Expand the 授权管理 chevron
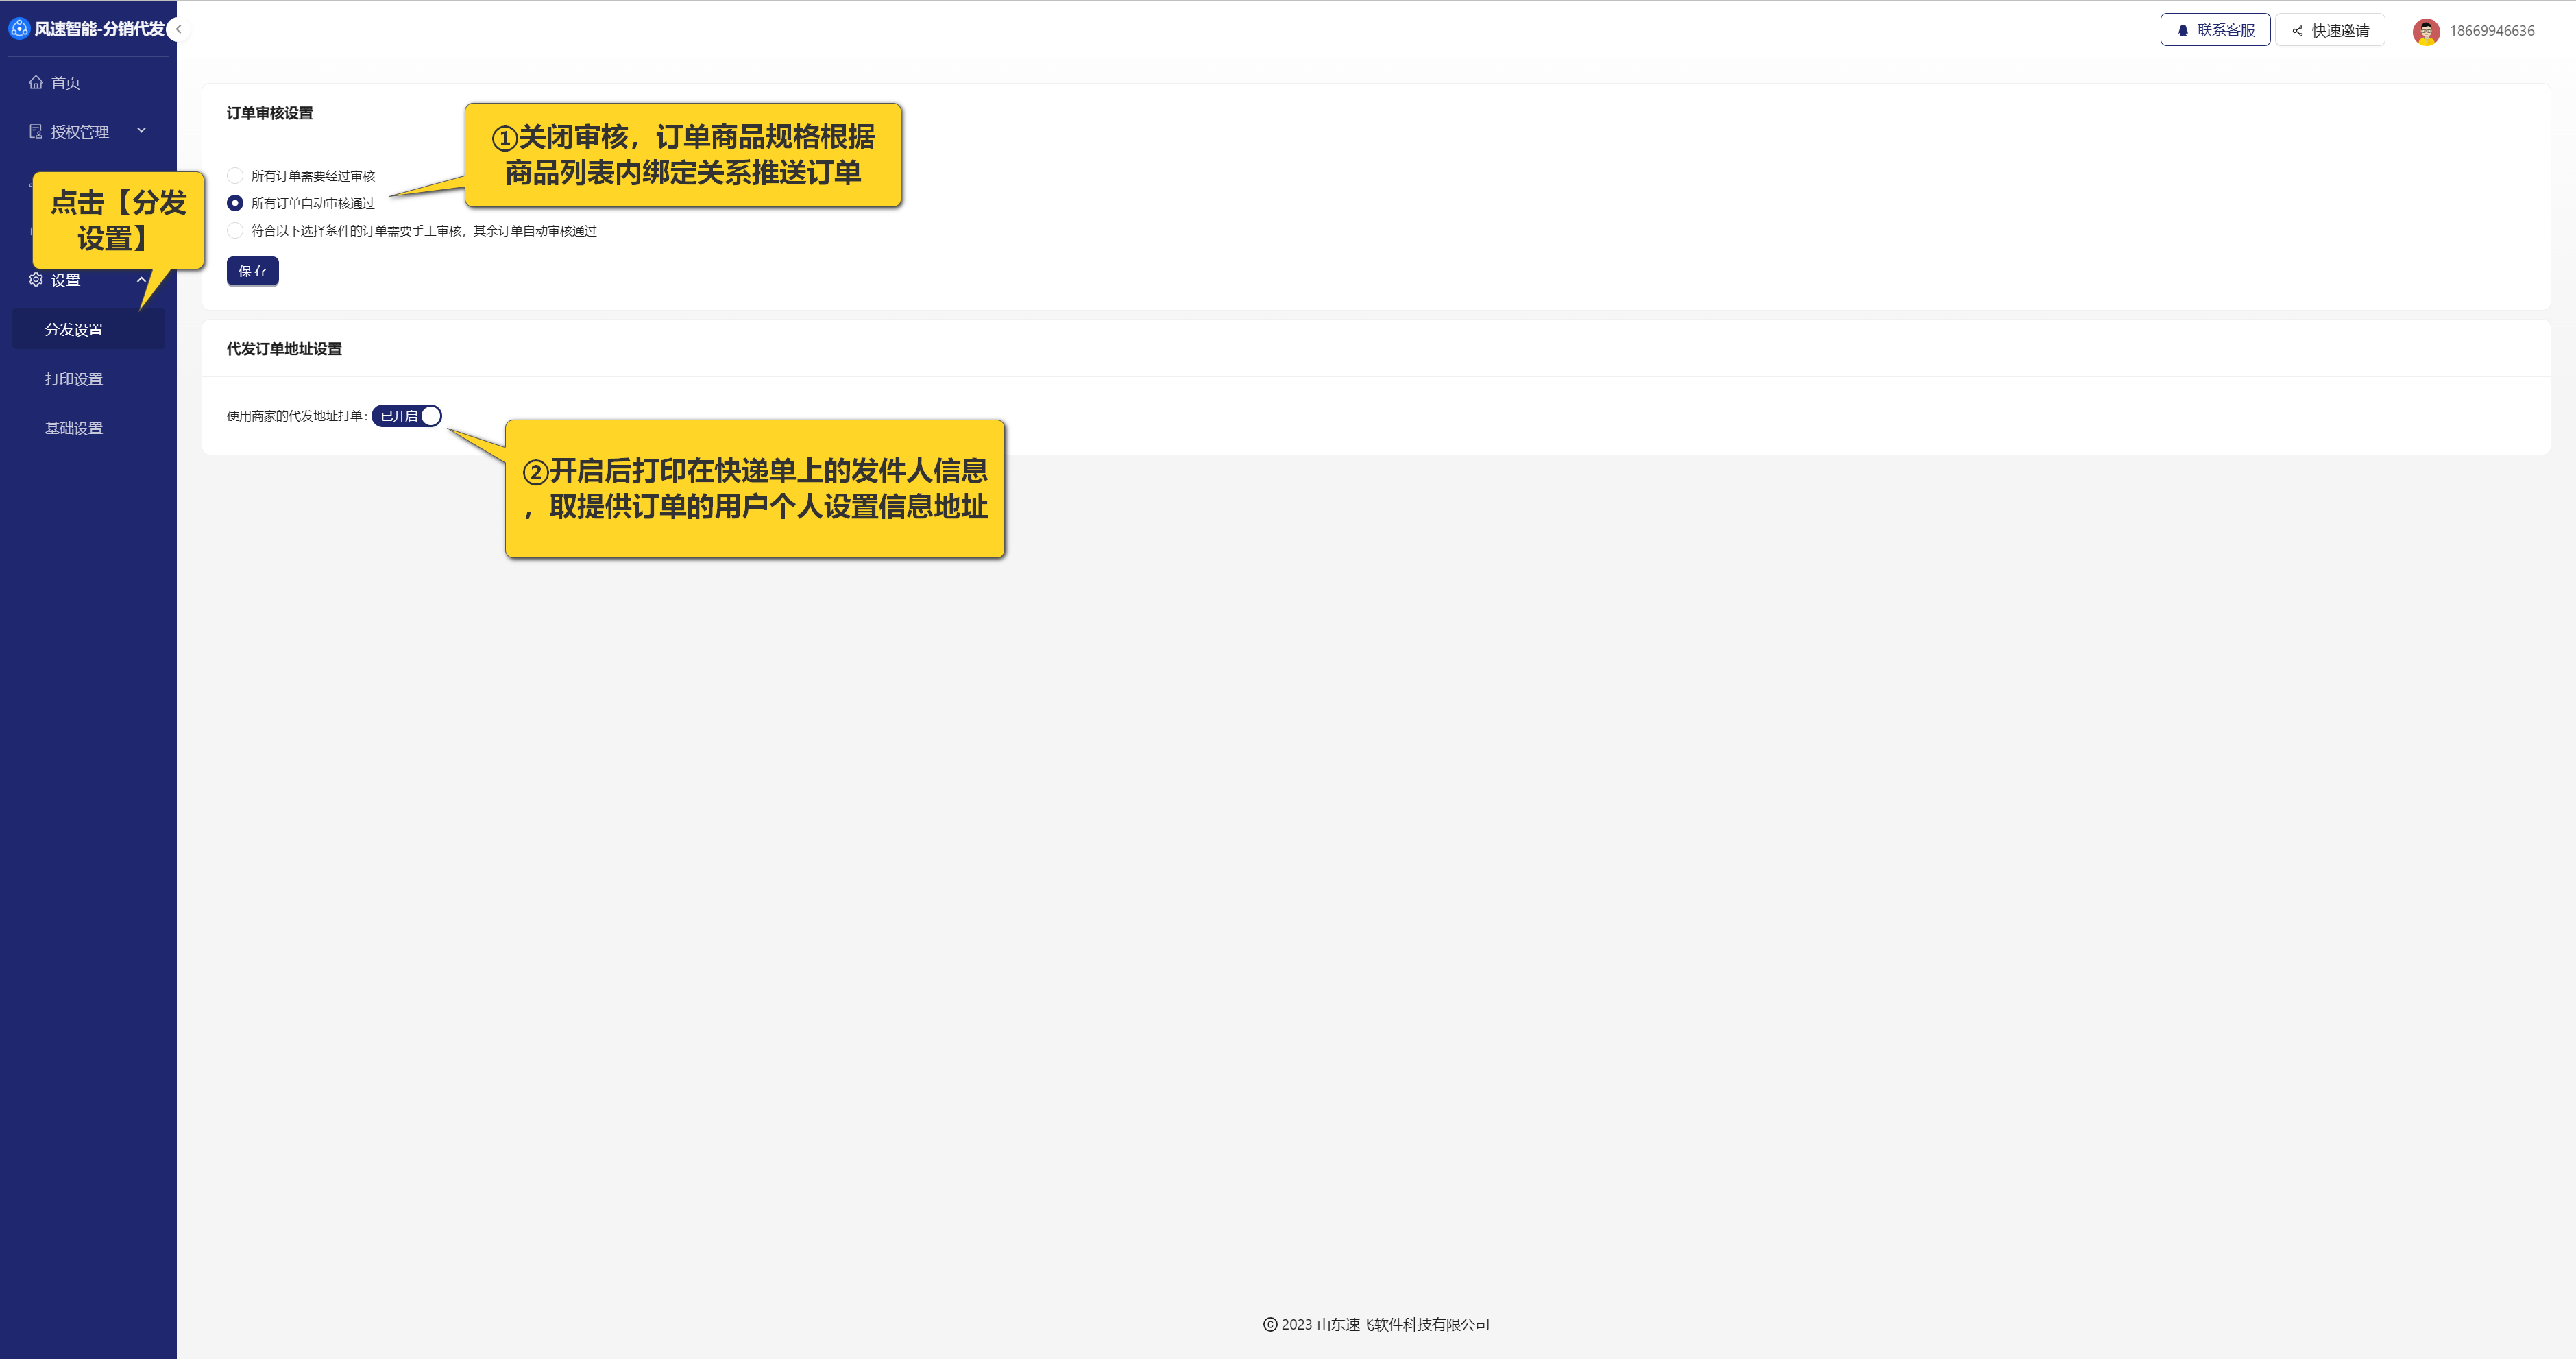2576x1359 pixels. click(x=141, y=130)
